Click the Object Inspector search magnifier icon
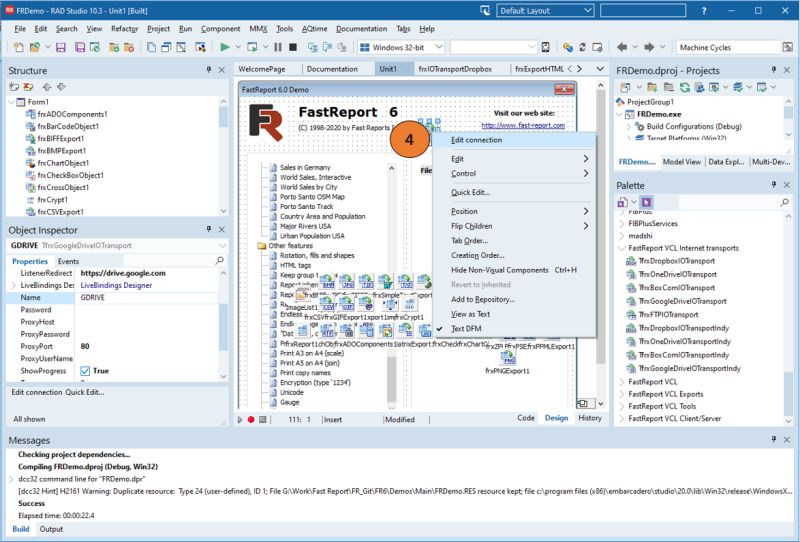This screenshot has height=542, width=800. (x=219, y=261)
